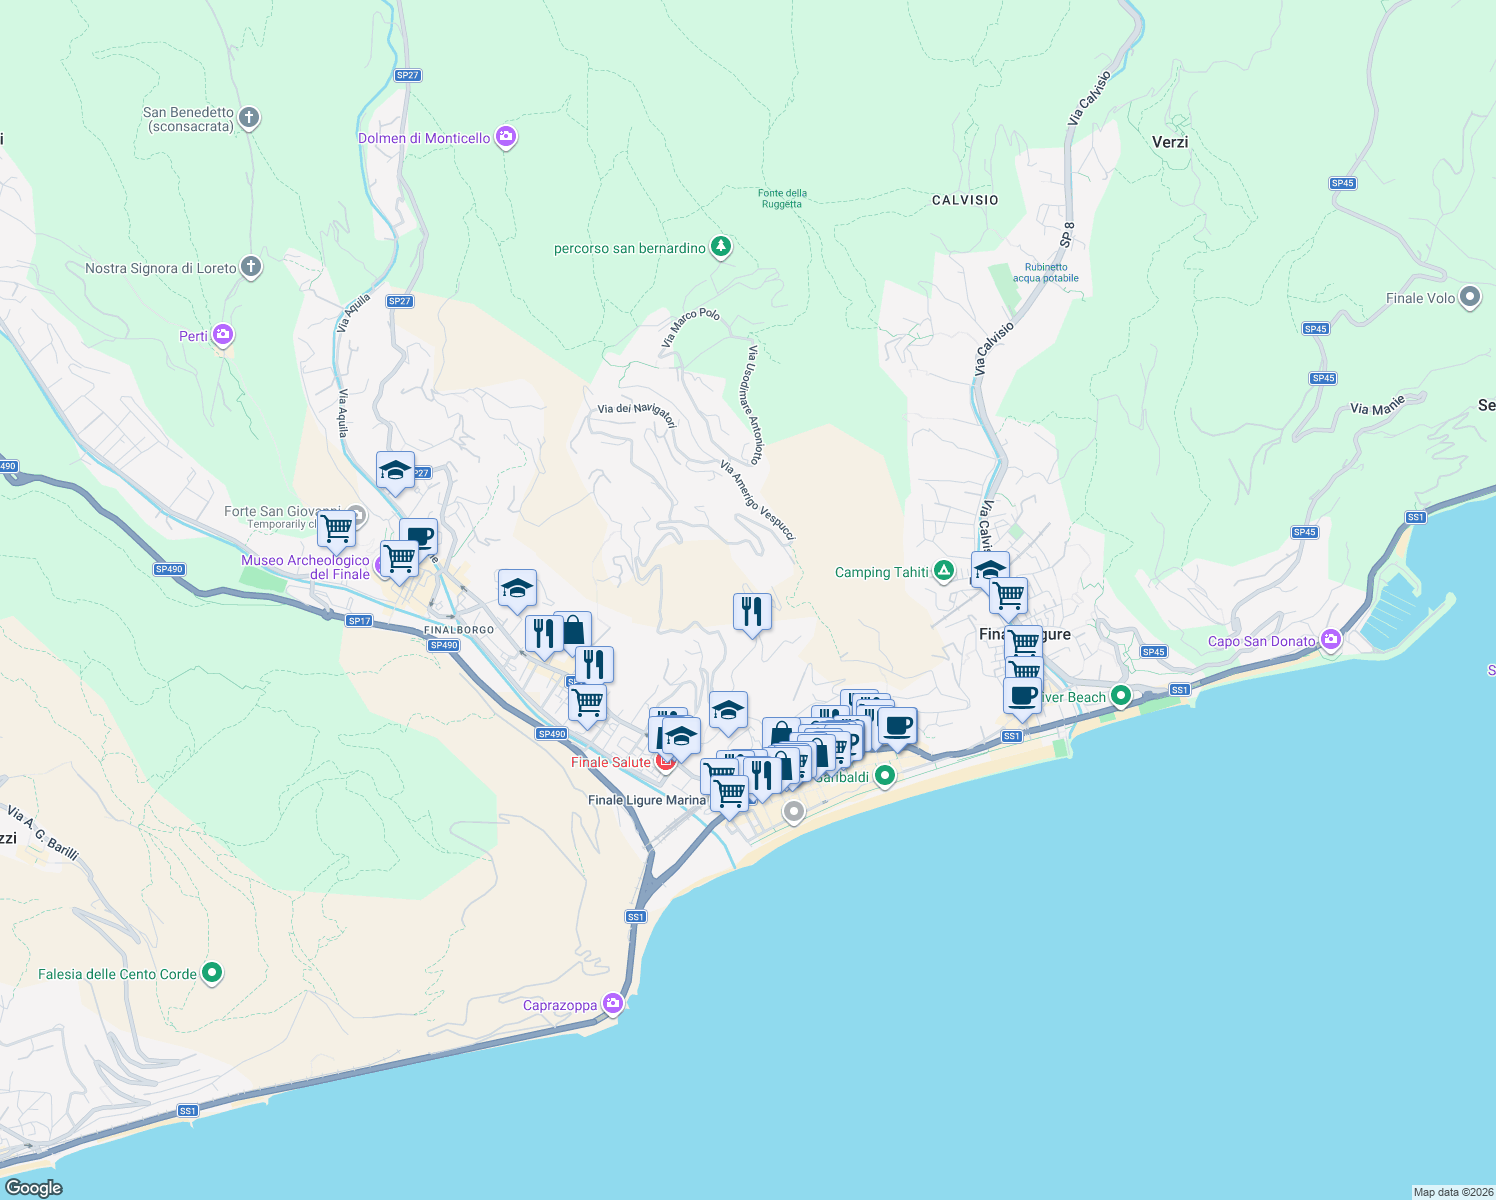
Task: Open the coffee cup icon above Garibaldi label
Action: pyautogui.click(x=897, y=726)
